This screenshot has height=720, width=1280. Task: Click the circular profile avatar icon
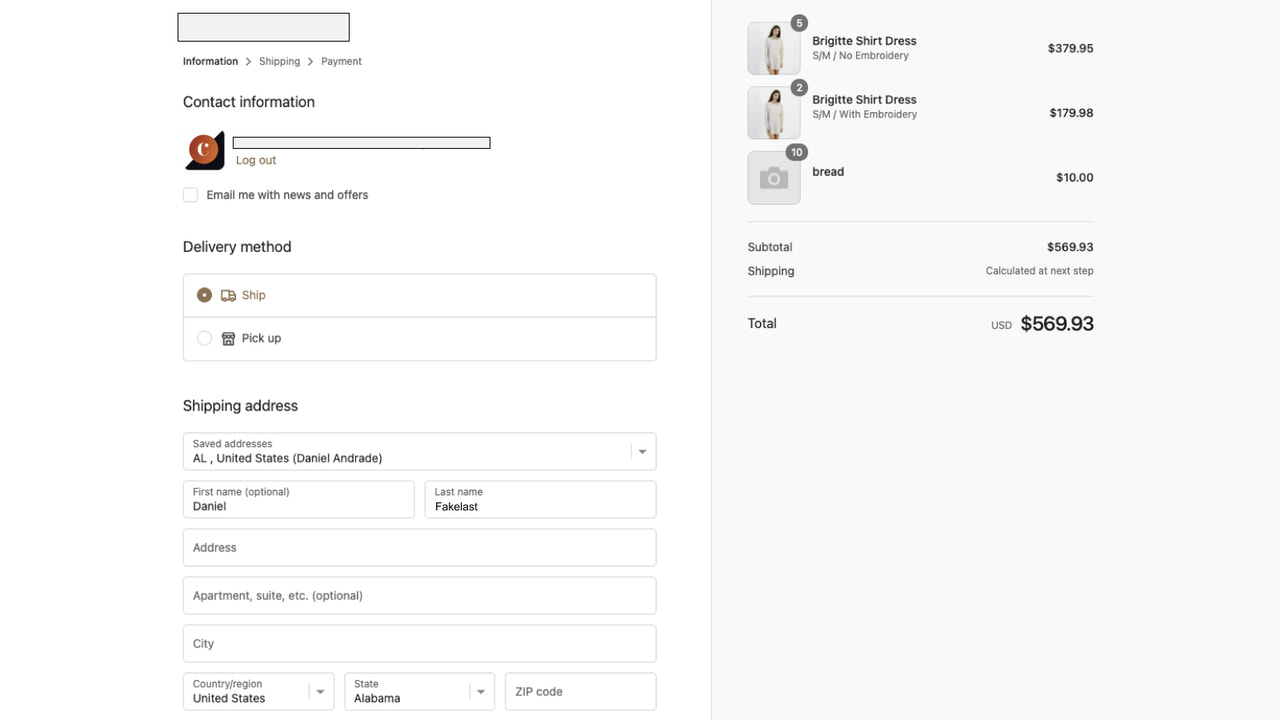tap(204, 149)
